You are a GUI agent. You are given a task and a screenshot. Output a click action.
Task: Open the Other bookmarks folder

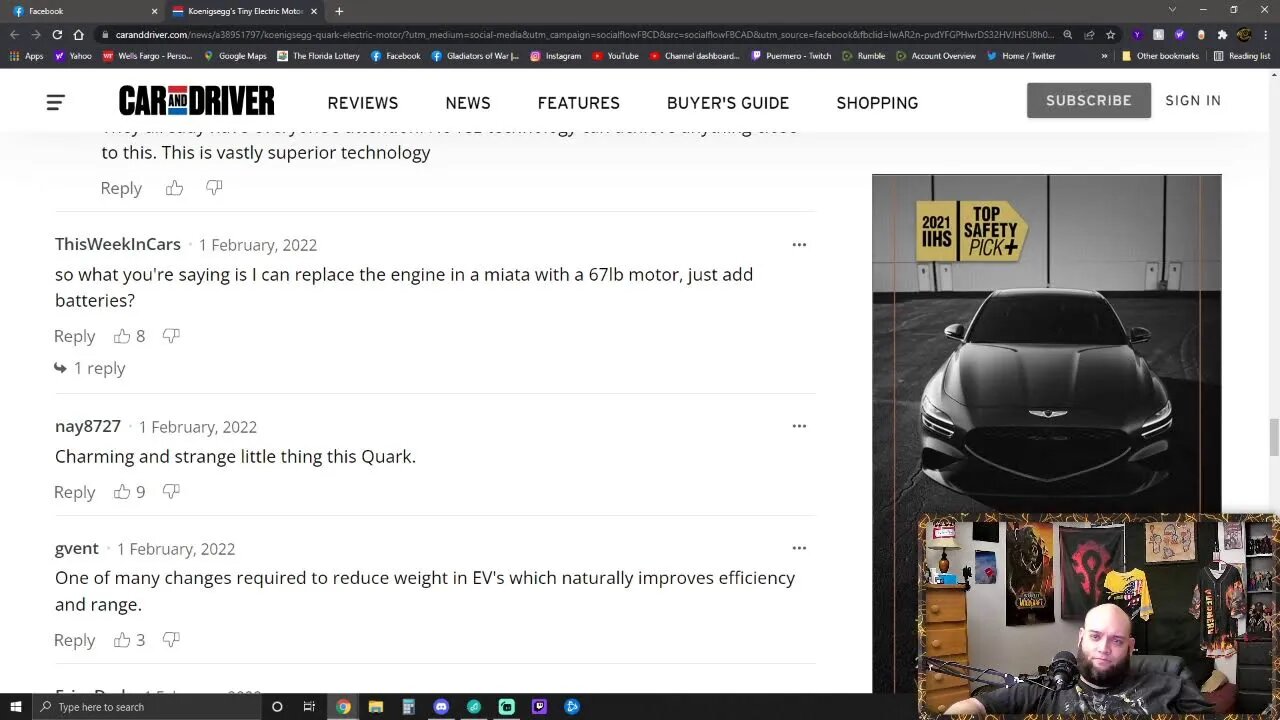coord(1160,56)
